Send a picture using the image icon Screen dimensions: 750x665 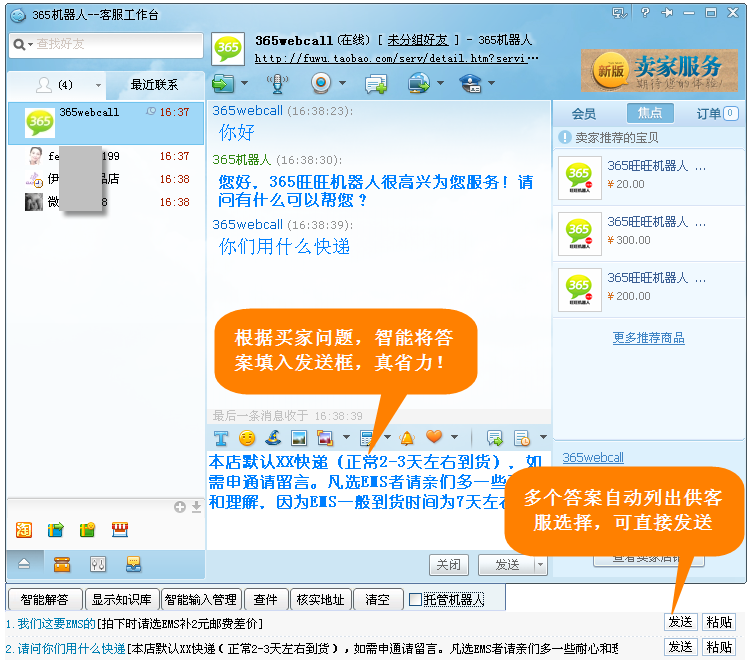coord(299,437)
